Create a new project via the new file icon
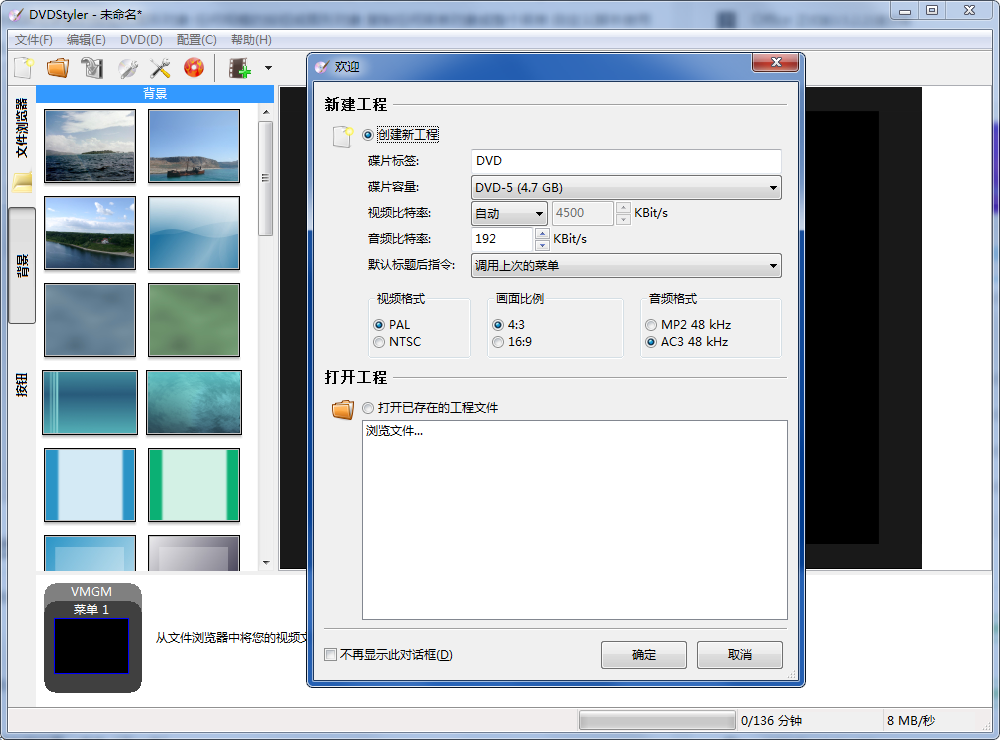This screenshot has width=1000, height=740. pos(21,67)
